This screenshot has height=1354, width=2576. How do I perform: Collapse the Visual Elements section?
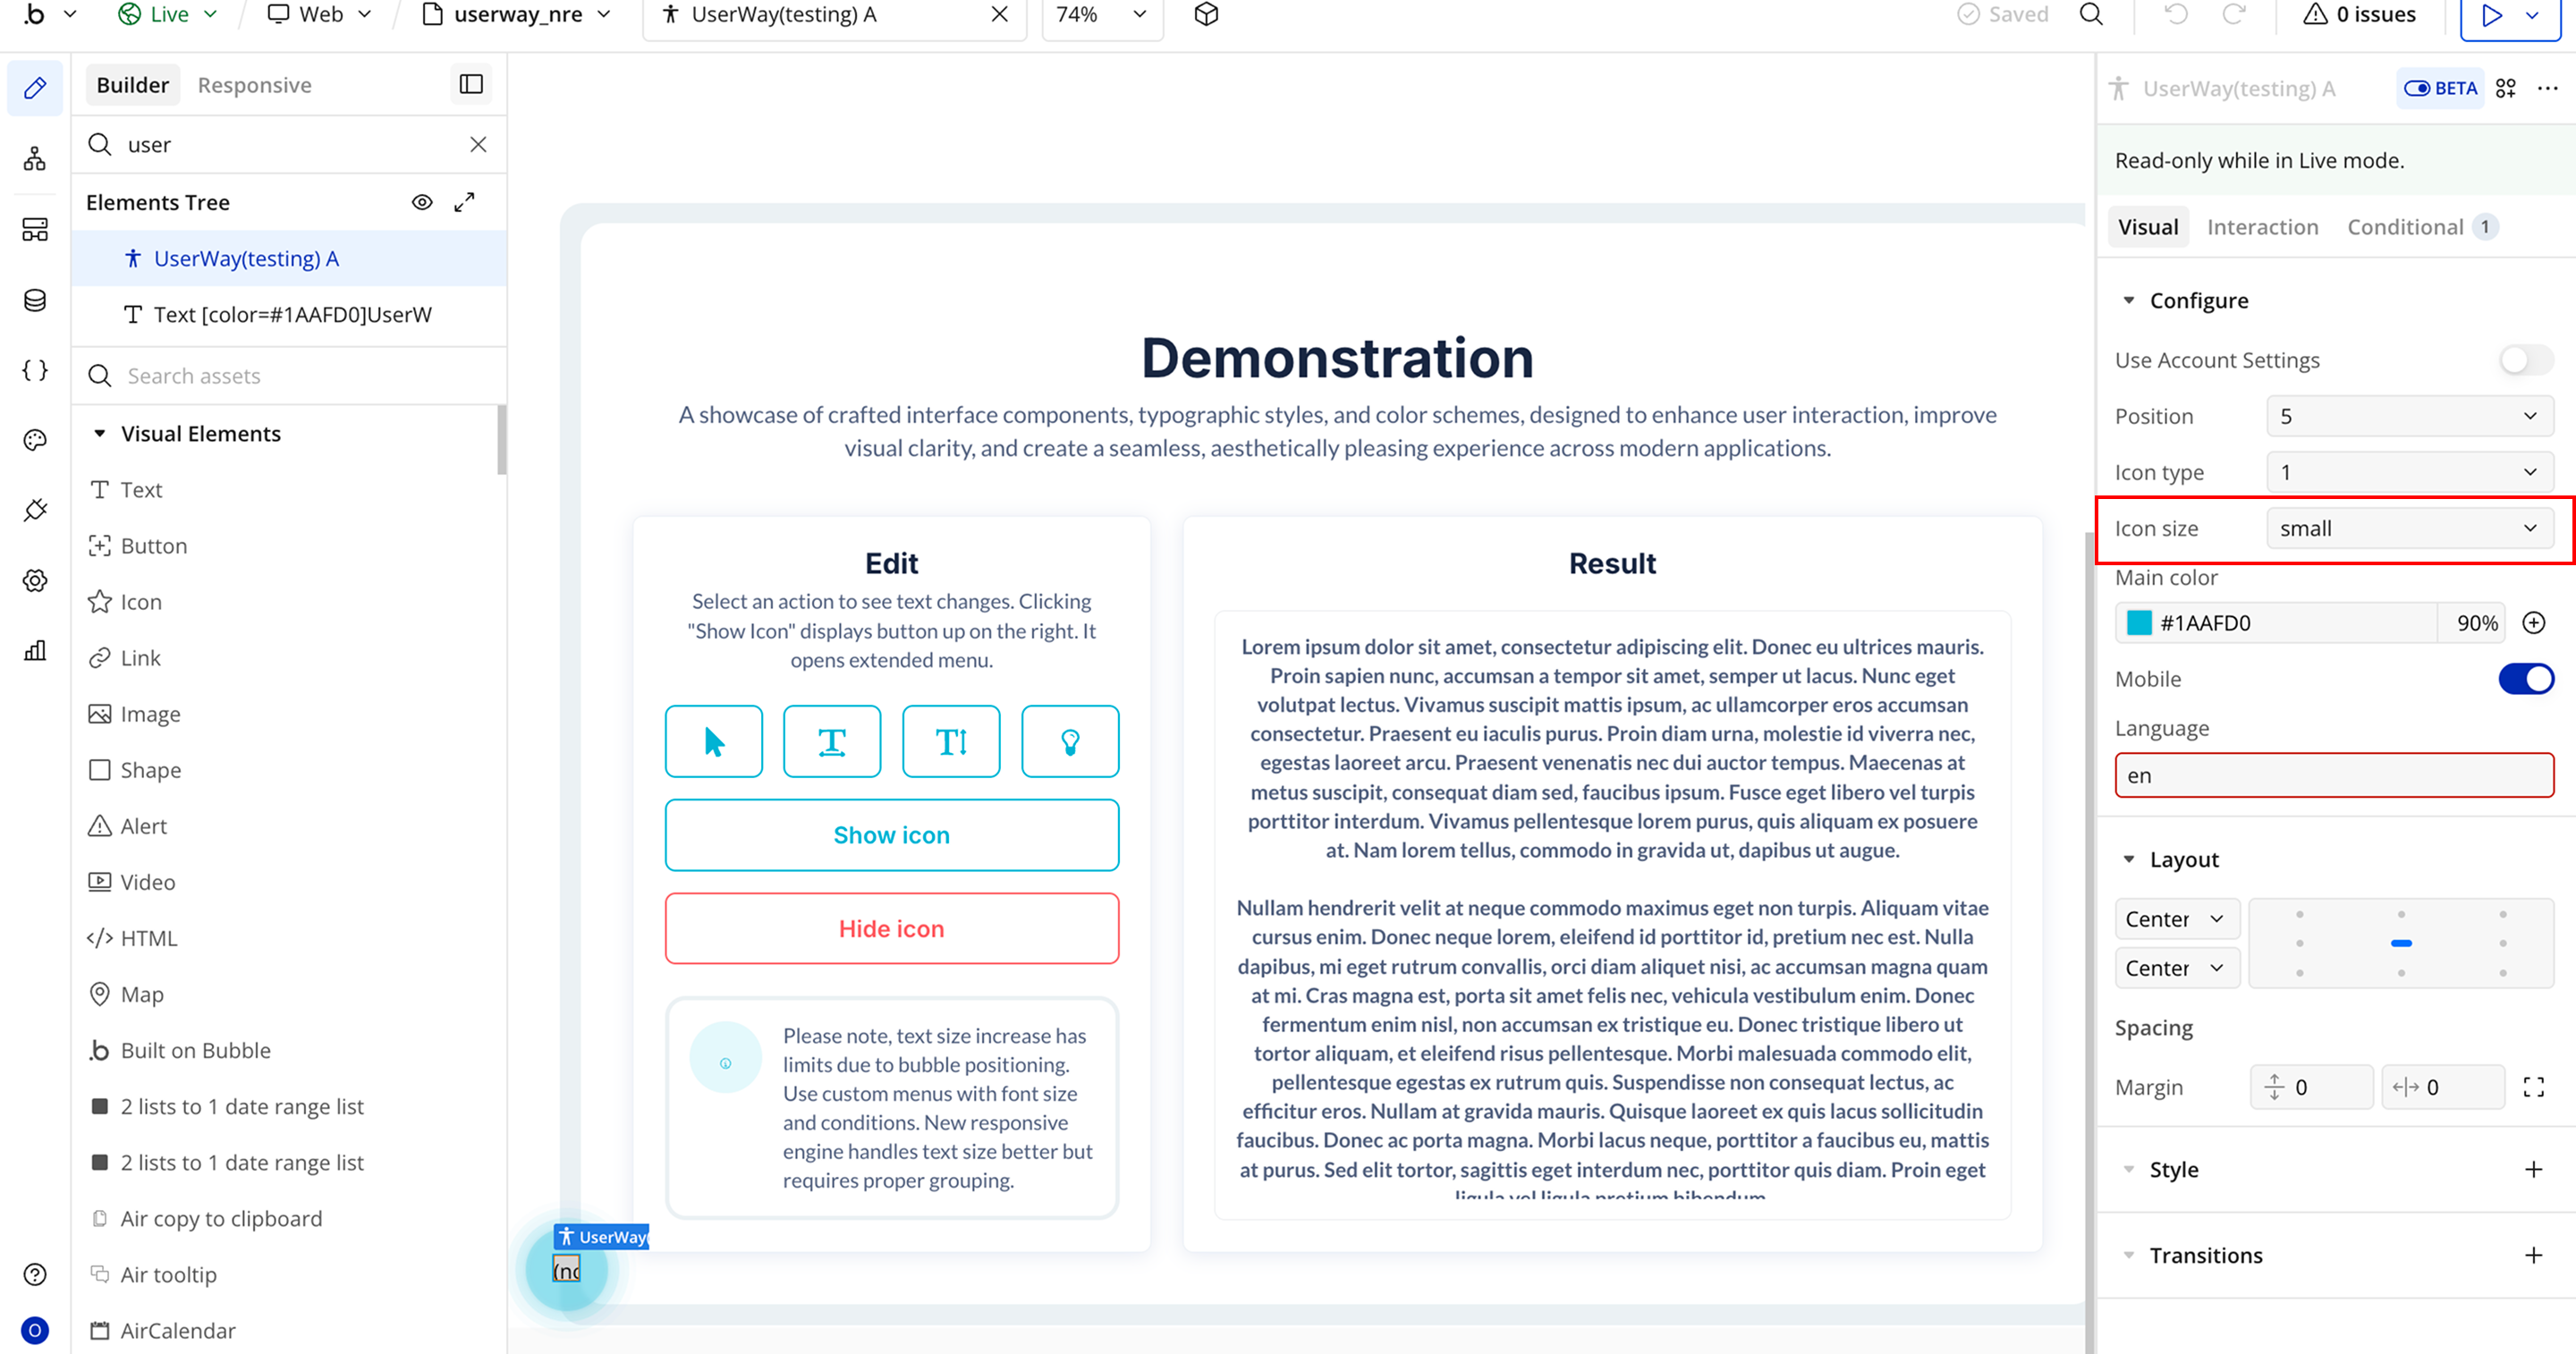[x=100, y=434]
